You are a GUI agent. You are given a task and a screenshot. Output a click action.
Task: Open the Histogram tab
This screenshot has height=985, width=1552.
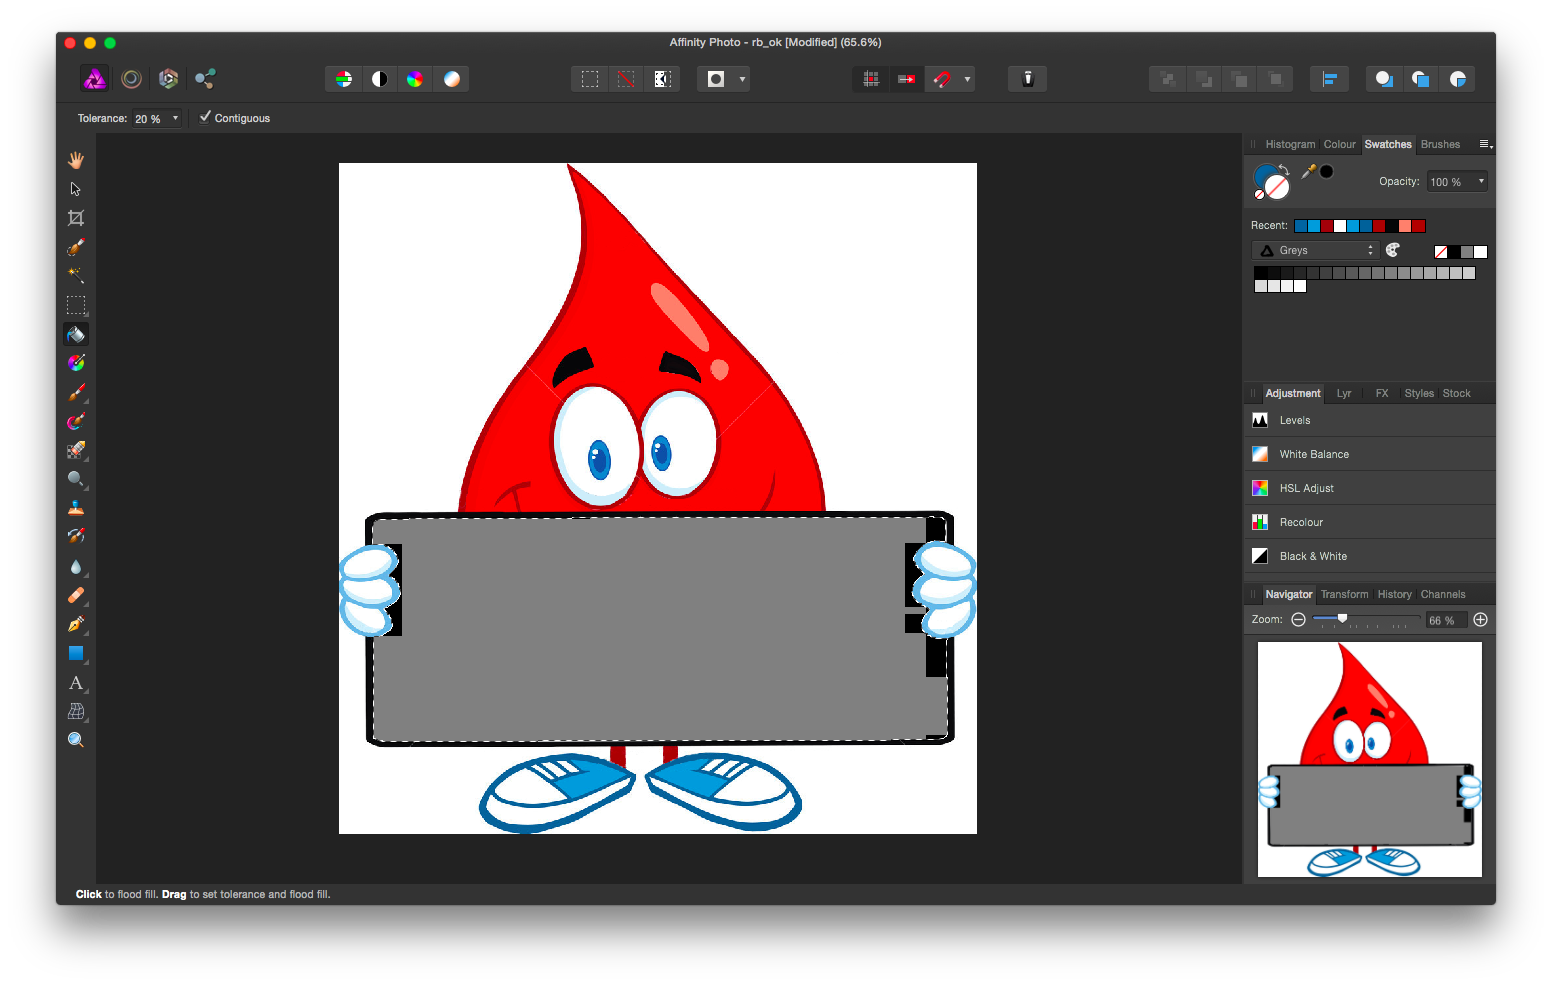pyautogui.click(x=1290, y=144)
